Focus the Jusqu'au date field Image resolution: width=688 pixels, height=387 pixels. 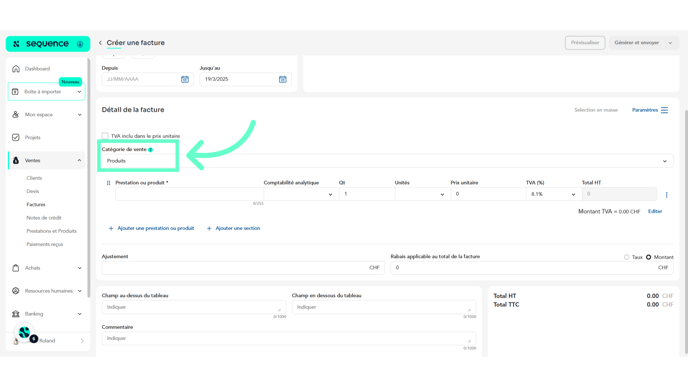click(245, 79)
